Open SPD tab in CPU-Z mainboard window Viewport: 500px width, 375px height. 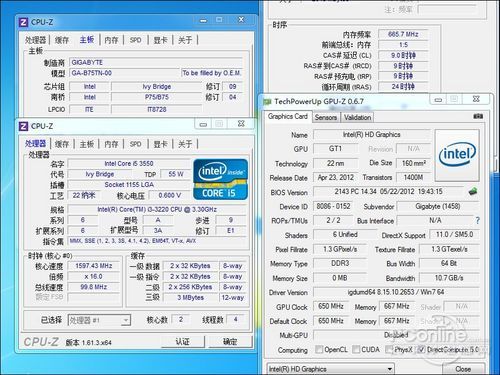coord(135,40)
